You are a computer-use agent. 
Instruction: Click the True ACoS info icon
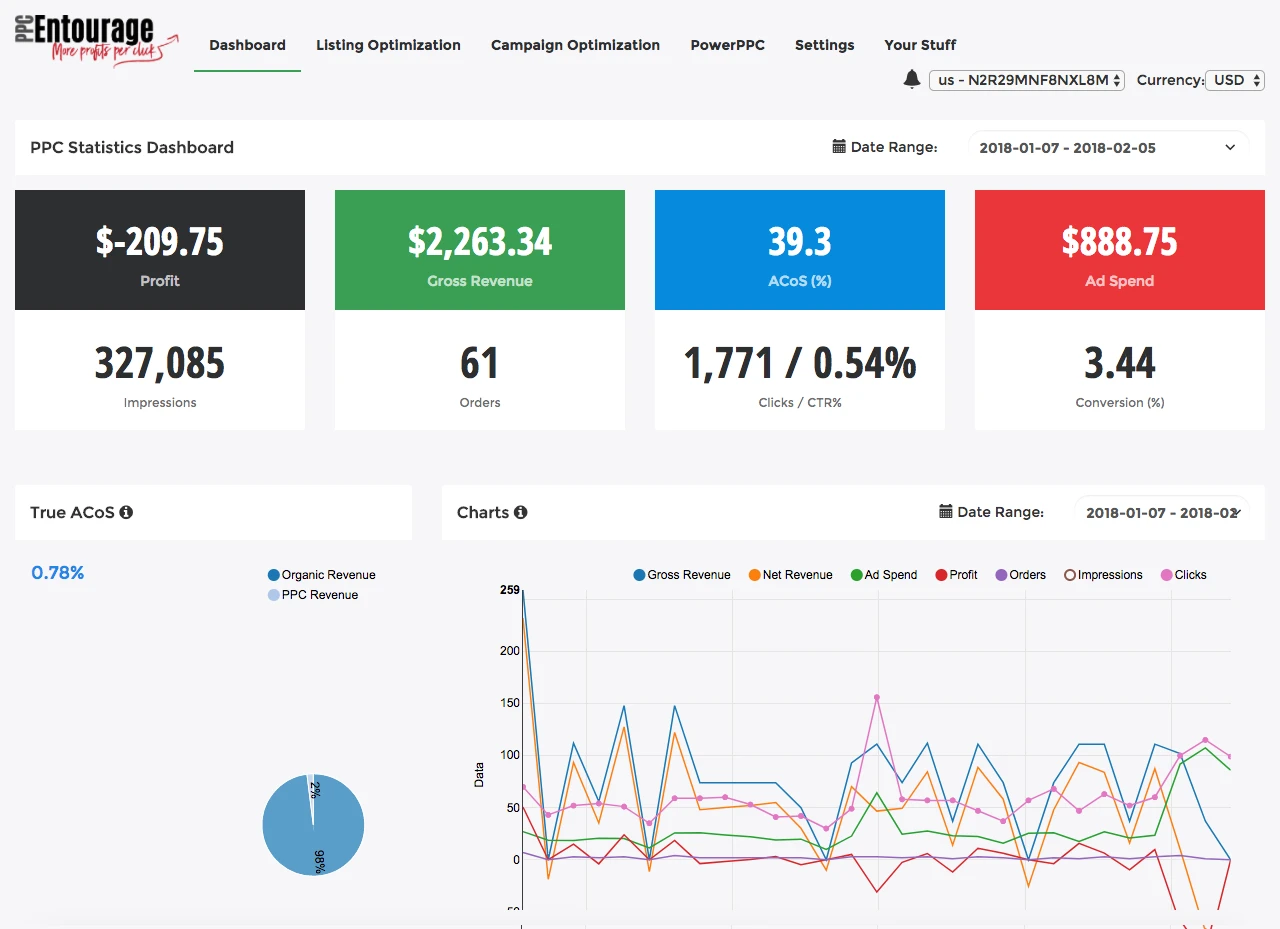[126, 512]
